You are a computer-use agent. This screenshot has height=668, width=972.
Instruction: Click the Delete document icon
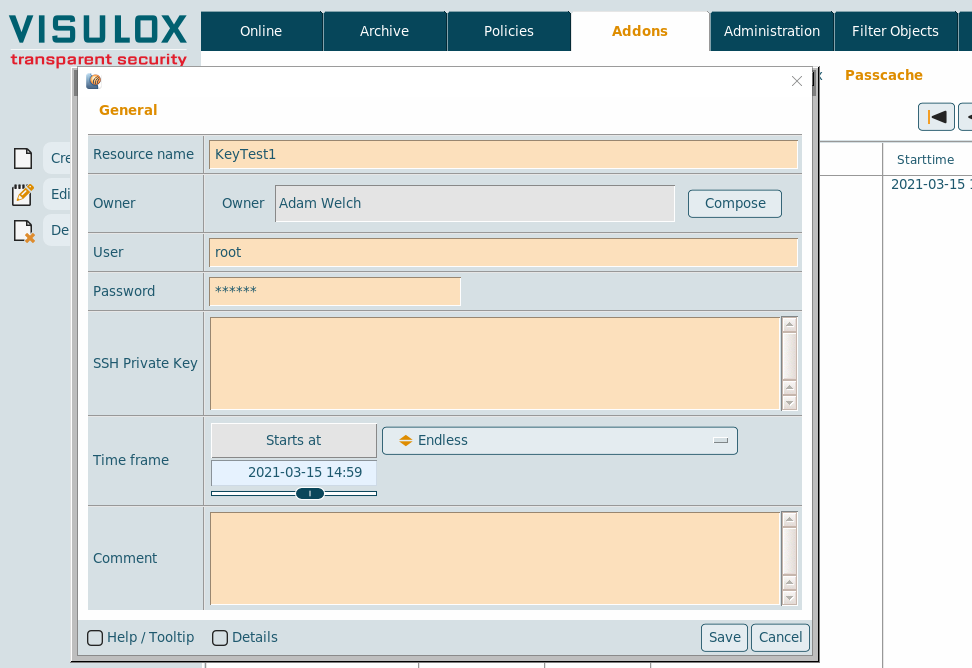tap(23, 230)
